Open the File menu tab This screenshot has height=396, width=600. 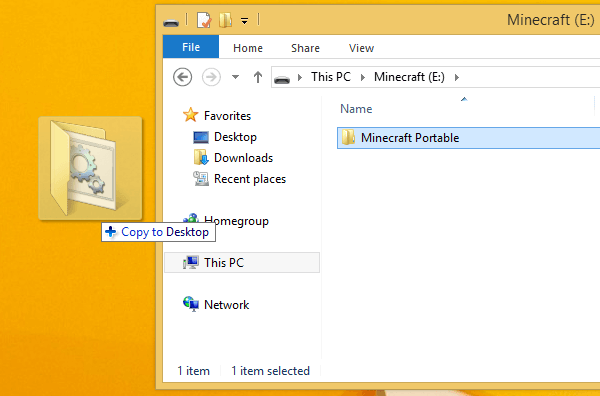(191, 47)
